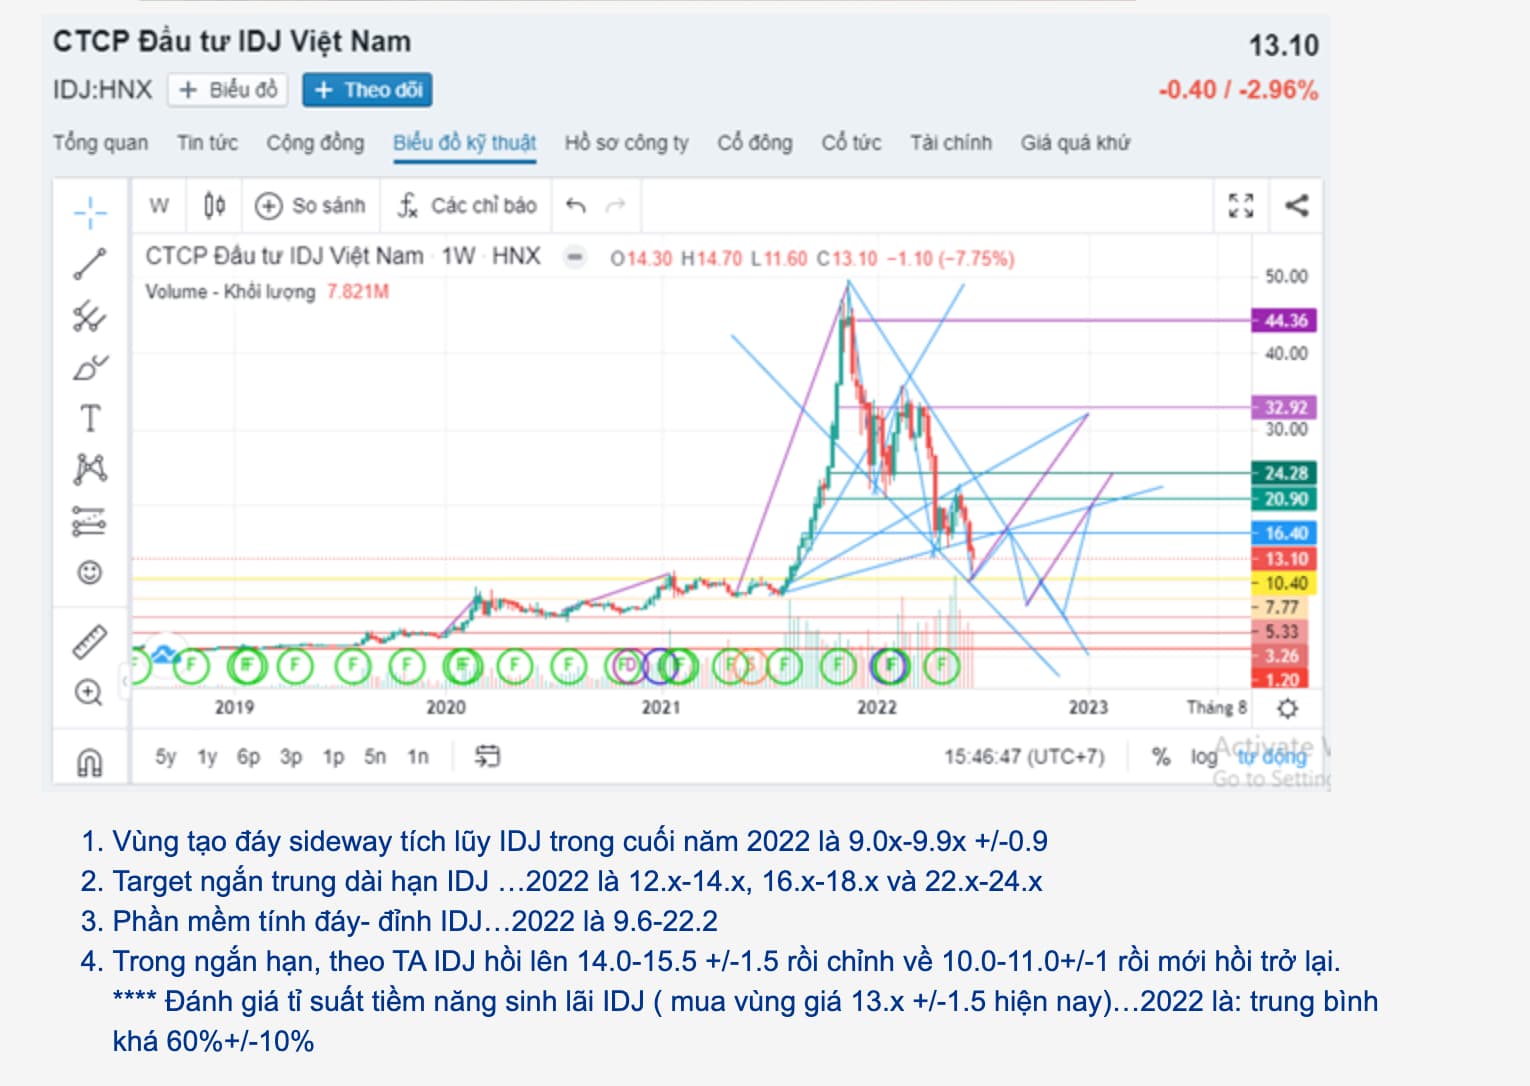
Task: Click the 44.36 purple price label
Action: [1285, 321]
